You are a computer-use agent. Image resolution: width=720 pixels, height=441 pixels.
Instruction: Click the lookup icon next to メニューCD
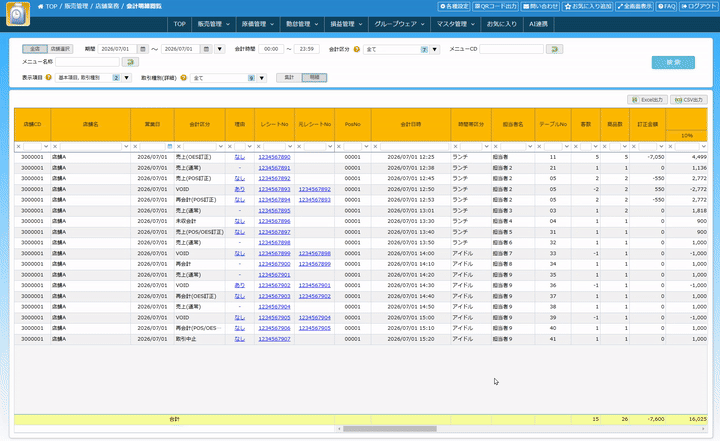coord(554,49)
